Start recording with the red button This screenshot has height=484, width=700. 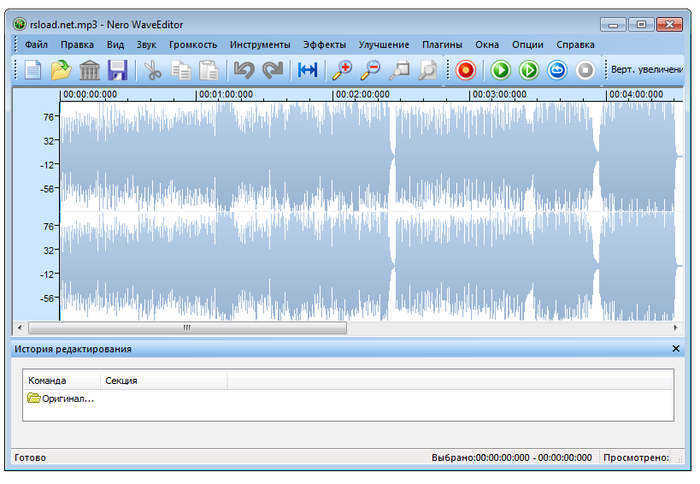[x=466, y=71]
